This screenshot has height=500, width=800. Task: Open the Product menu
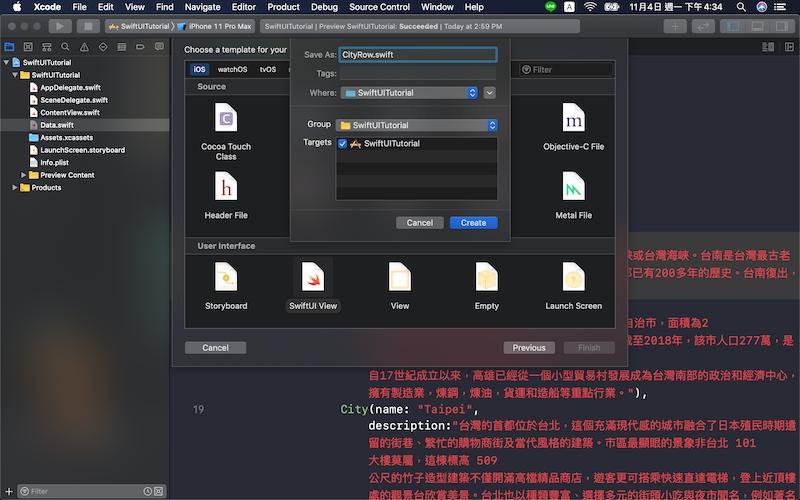pos(283,7)
